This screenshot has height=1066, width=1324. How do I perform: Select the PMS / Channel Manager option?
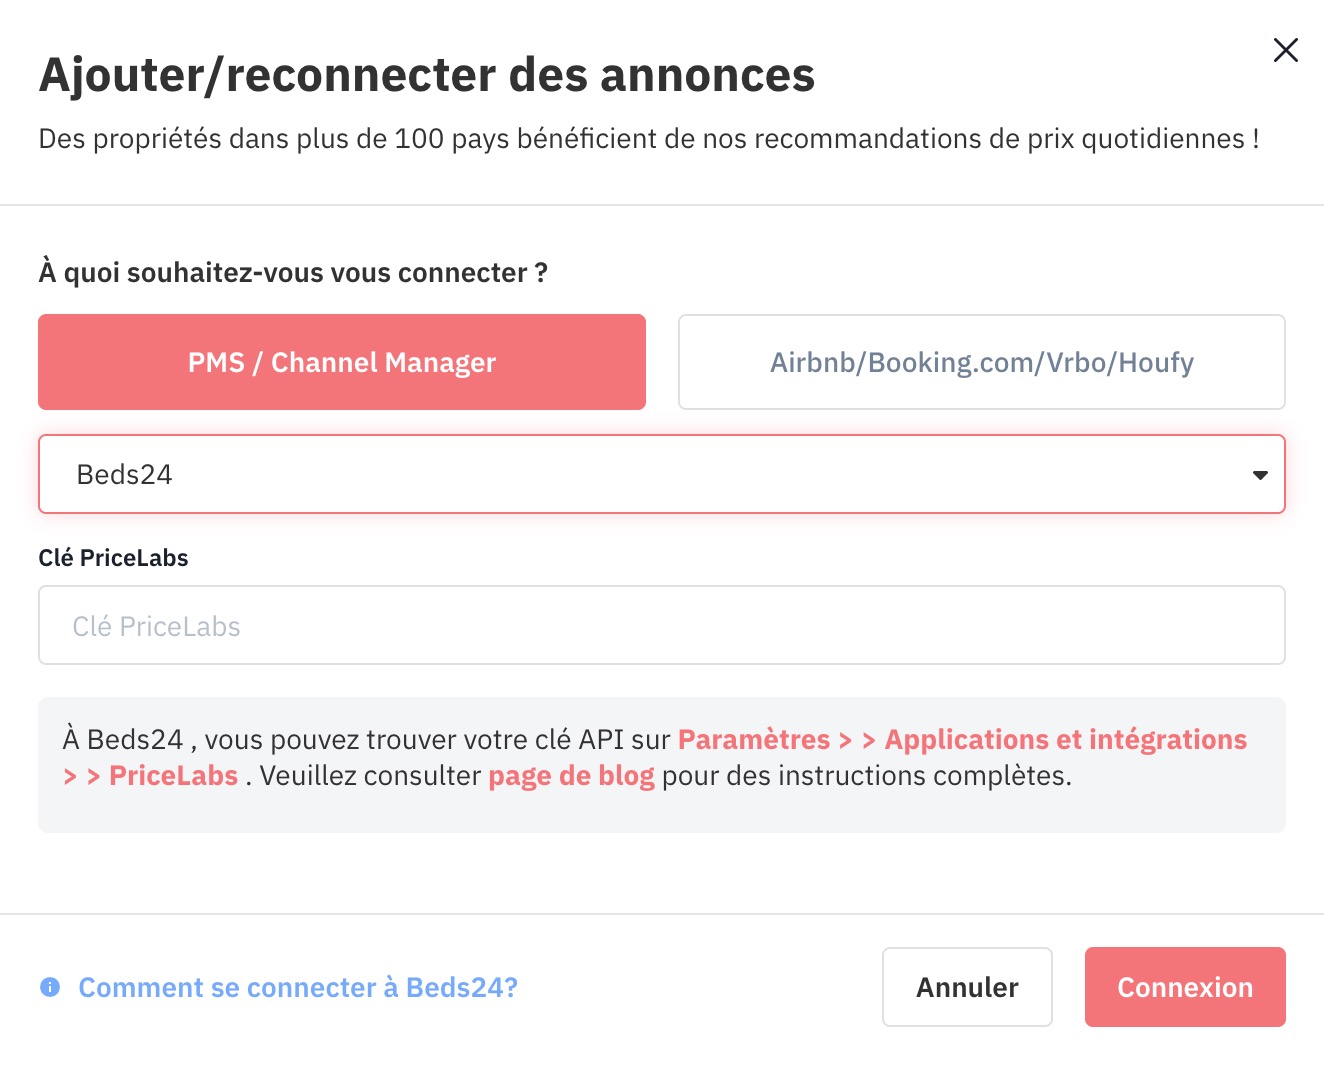(x=342, y=362)
